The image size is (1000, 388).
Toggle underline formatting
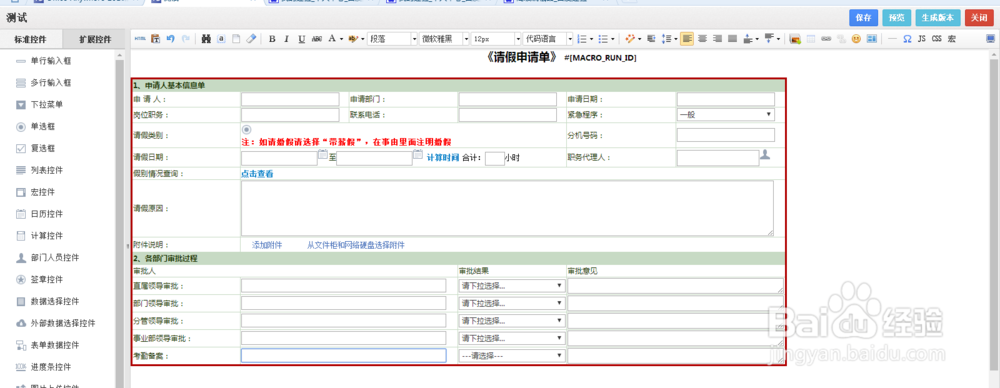(x=302, y=39)
